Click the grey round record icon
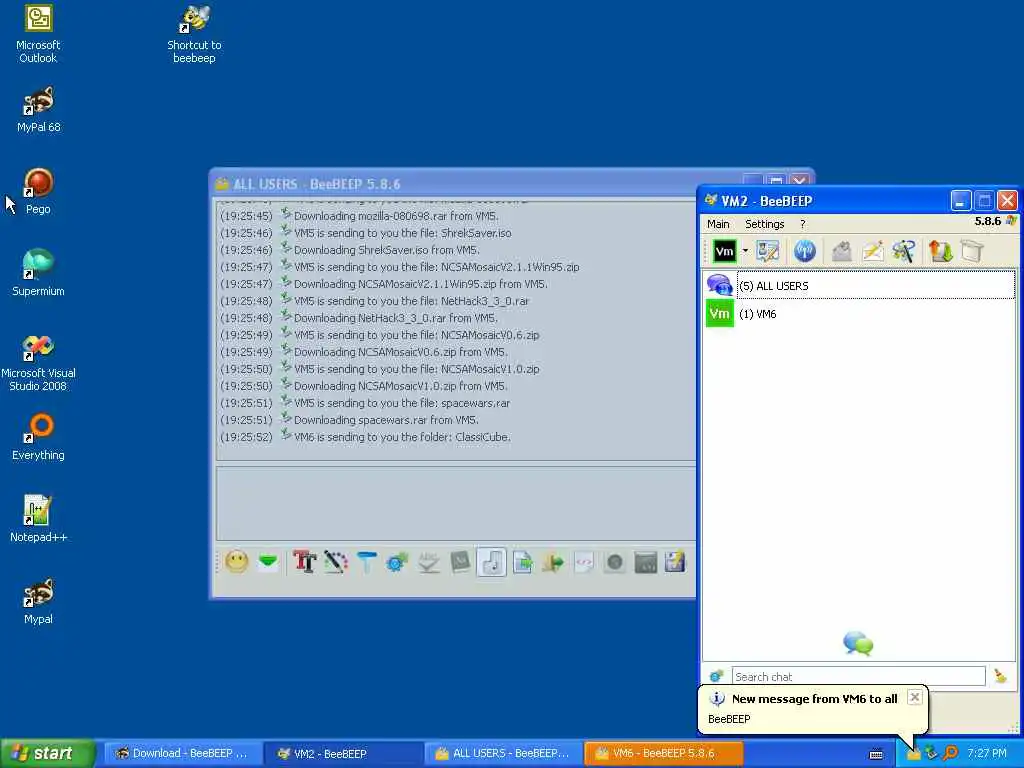1024x768 pixels. pos(615,562)
